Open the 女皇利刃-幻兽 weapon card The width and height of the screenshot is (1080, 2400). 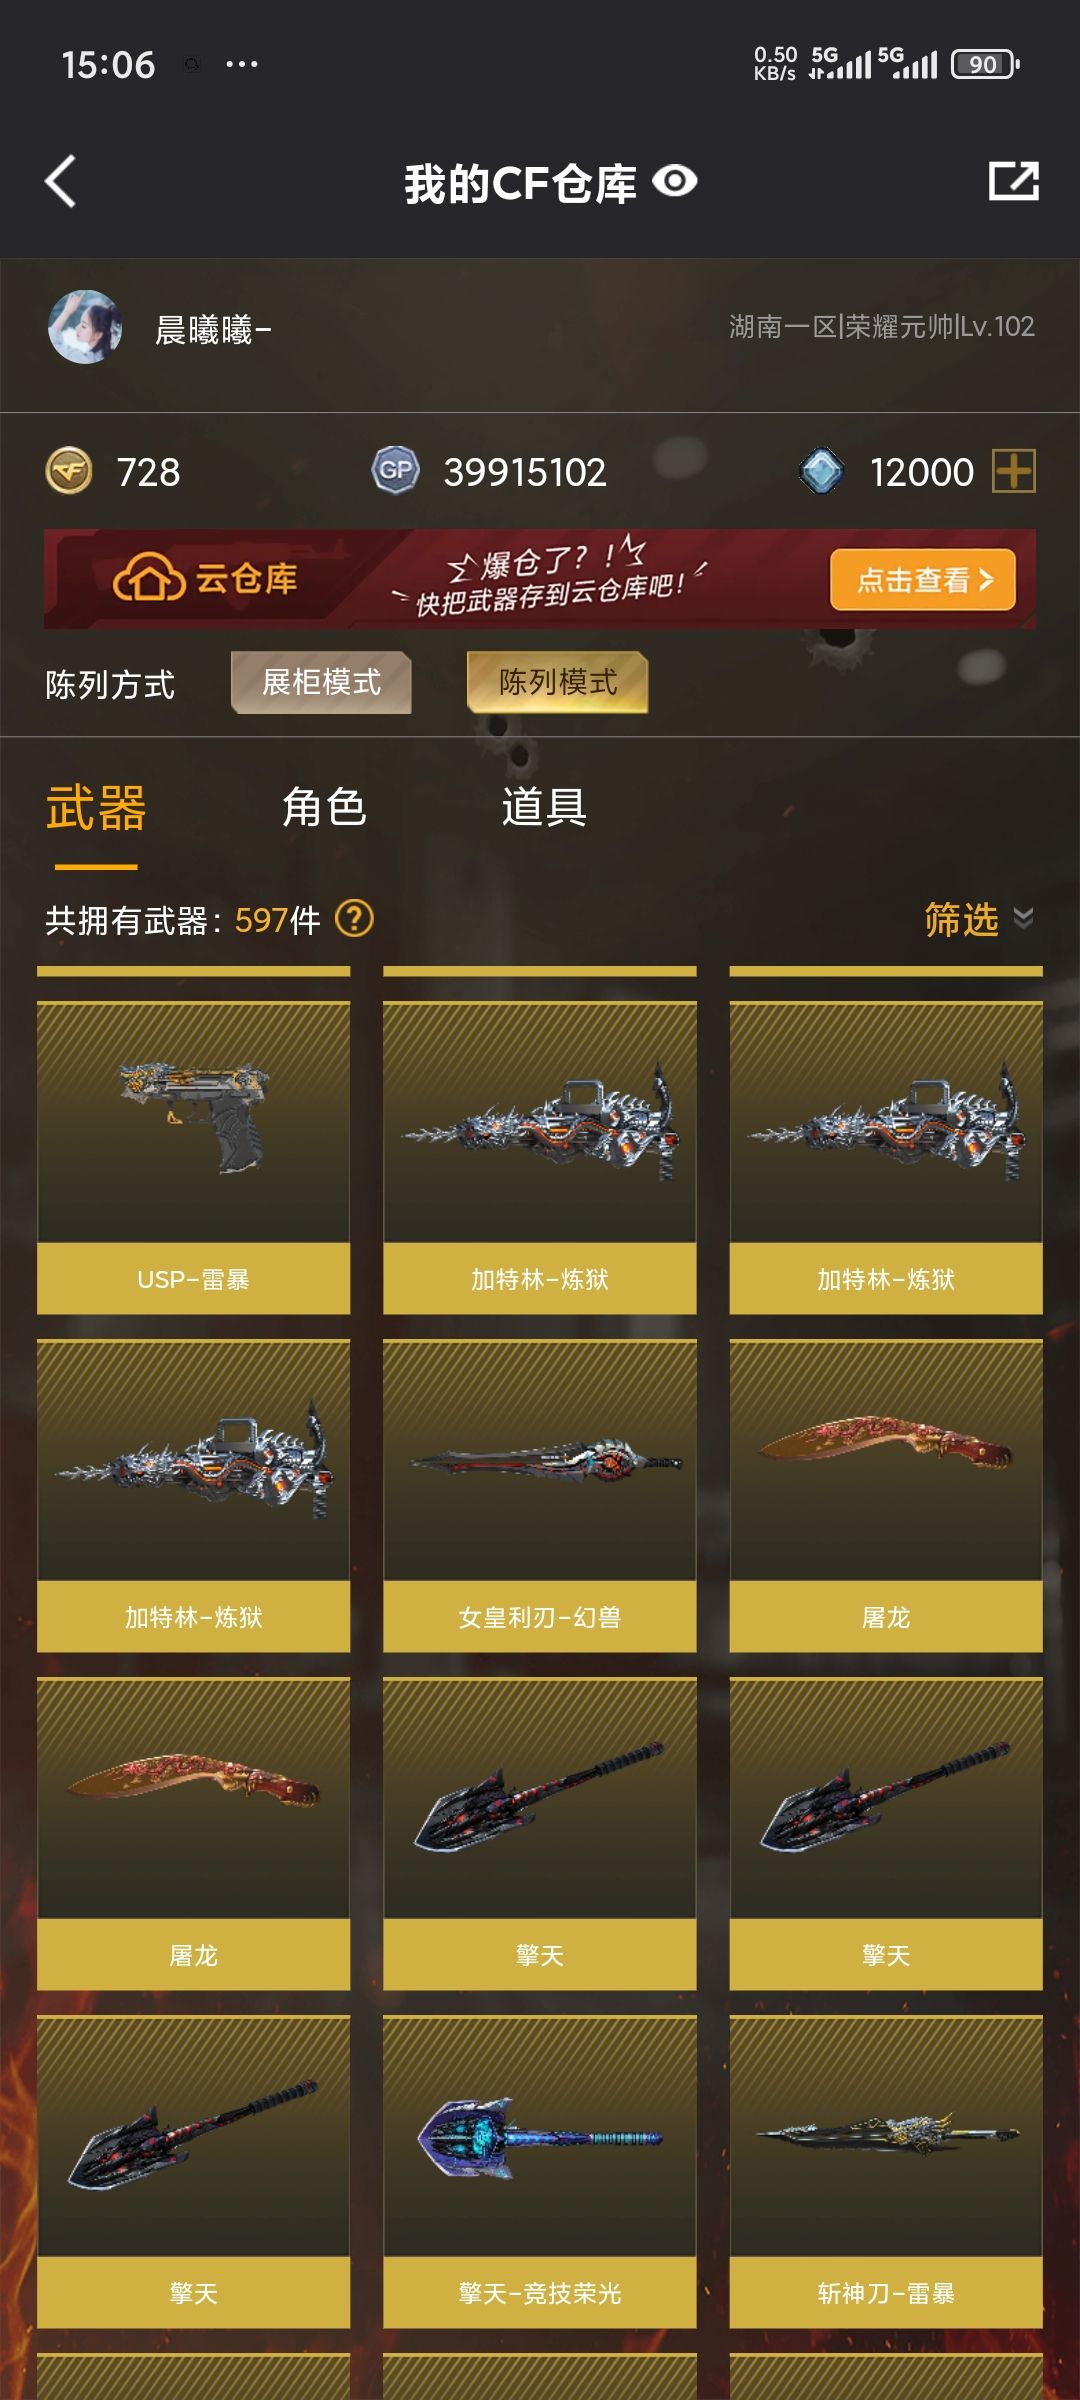(540, 1496)
